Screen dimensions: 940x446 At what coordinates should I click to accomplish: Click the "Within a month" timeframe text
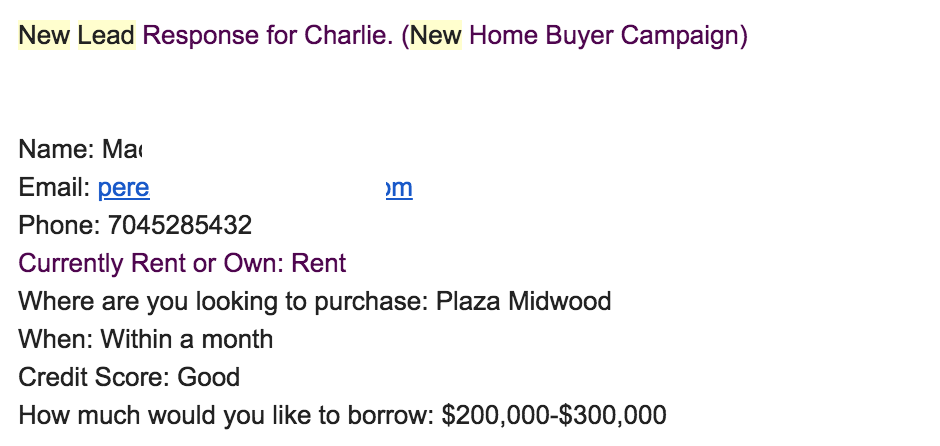click(x=186, y=340)
